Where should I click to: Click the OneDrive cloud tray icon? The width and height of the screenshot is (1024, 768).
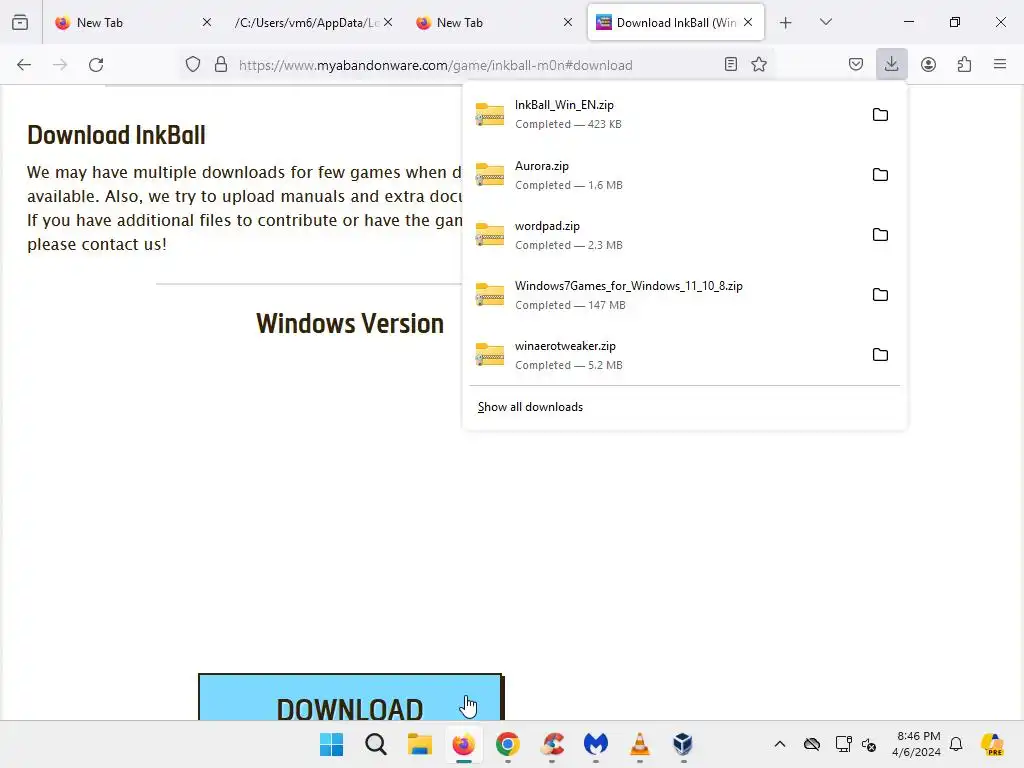point(812,744)
